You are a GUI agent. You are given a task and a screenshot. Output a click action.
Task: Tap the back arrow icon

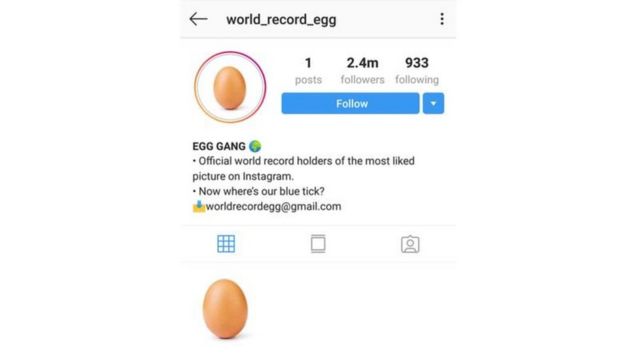point(198,19)
